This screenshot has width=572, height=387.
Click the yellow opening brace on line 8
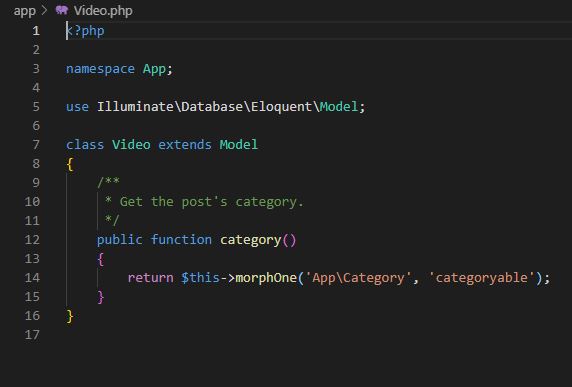[x=70, y=164]
